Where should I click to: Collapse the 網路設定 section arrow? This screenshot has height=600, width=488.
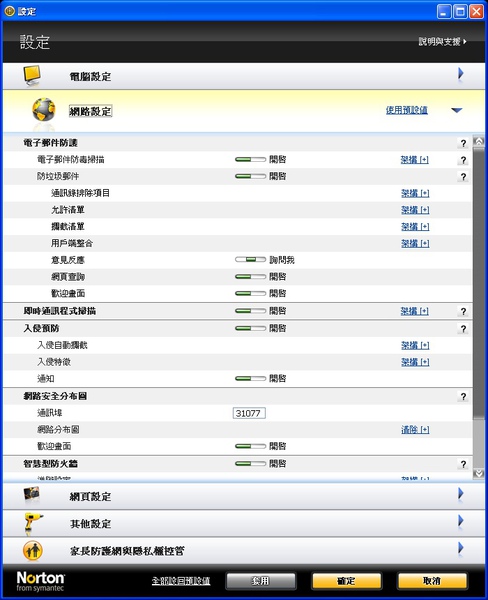pos(457,110)
